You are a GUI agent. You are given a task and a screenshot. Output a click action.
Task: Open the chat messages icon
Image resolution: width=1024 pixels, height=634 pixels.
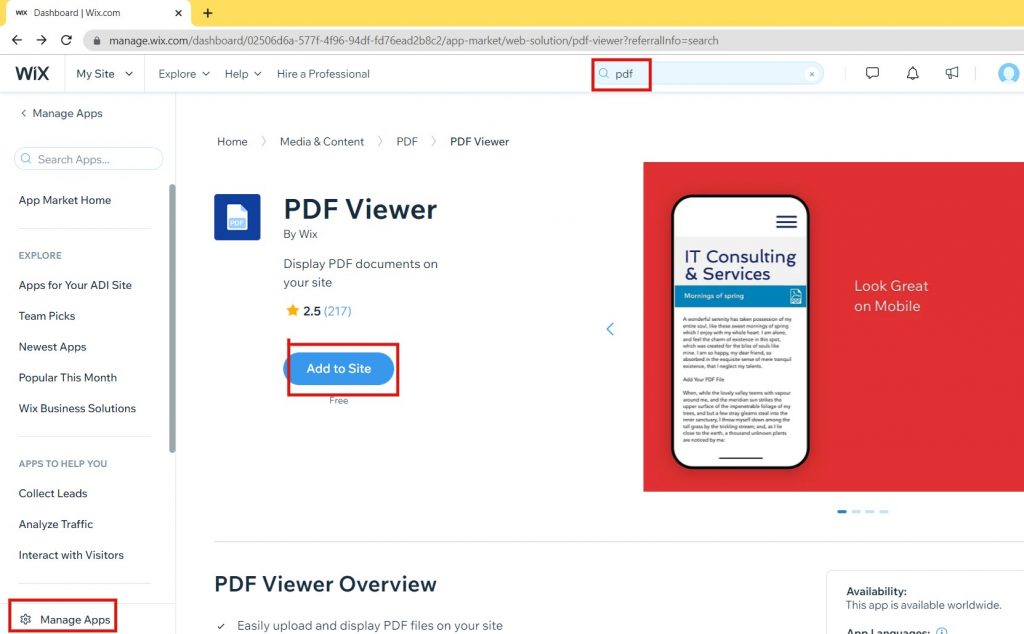(x=872, y=73)
